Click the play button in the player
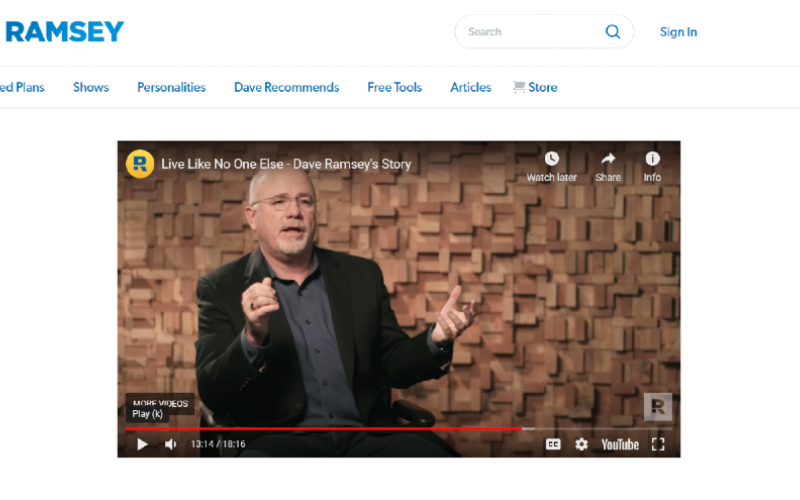This screenshot has width=800, height=500. click(x=142, y=444)
